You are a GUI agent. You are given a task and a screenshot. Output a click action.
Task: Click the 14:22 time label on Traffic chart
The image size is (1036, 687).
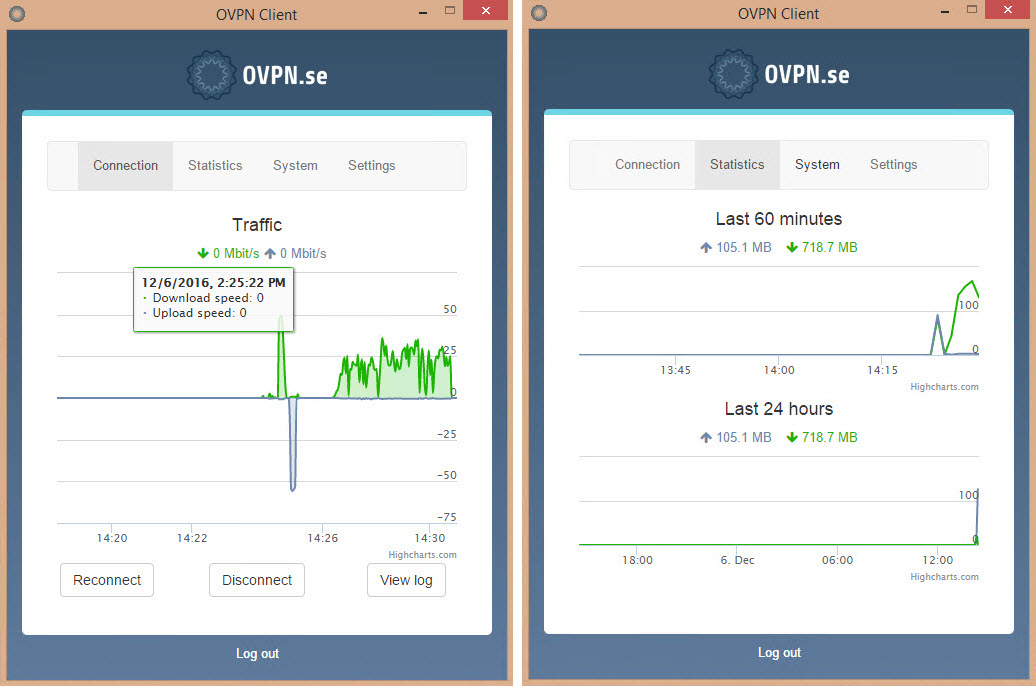pos(192,538)
